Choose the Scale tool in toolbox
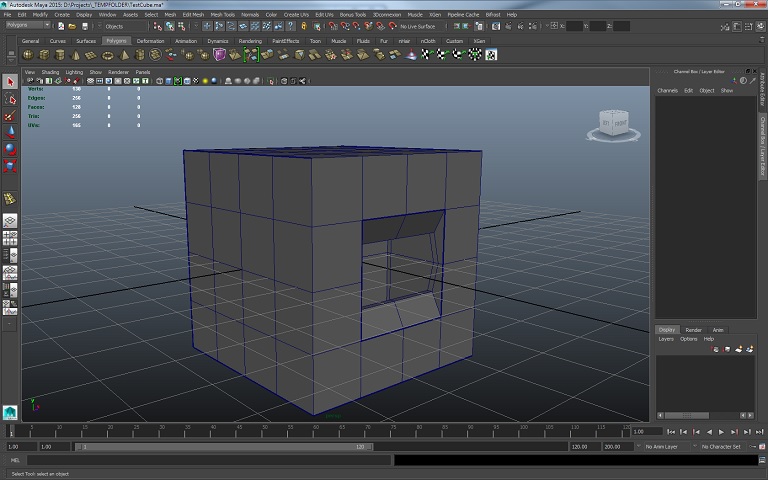 (x=10, y=166)
